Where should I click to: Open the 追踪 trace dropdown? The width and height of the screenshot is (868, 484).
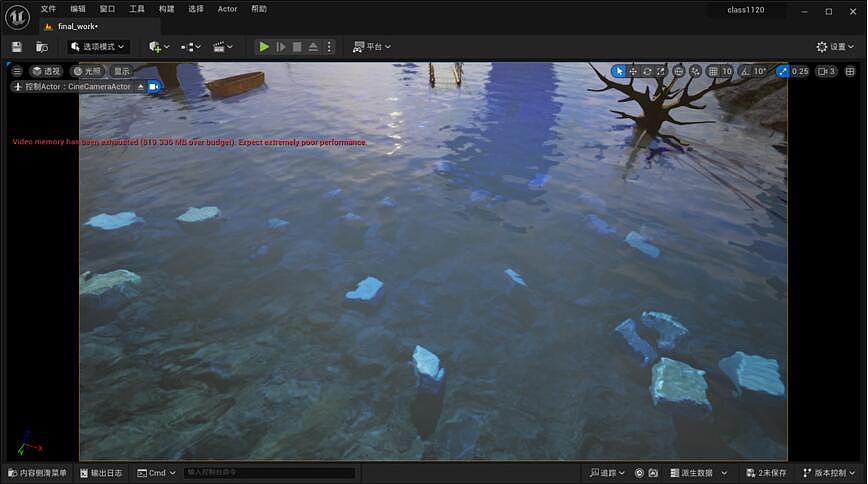[x=607, y=473]
